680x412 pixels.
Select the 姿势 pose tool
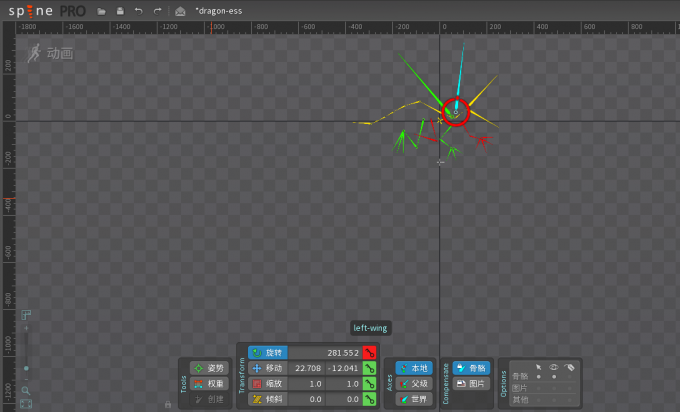[x=209, y=368]
